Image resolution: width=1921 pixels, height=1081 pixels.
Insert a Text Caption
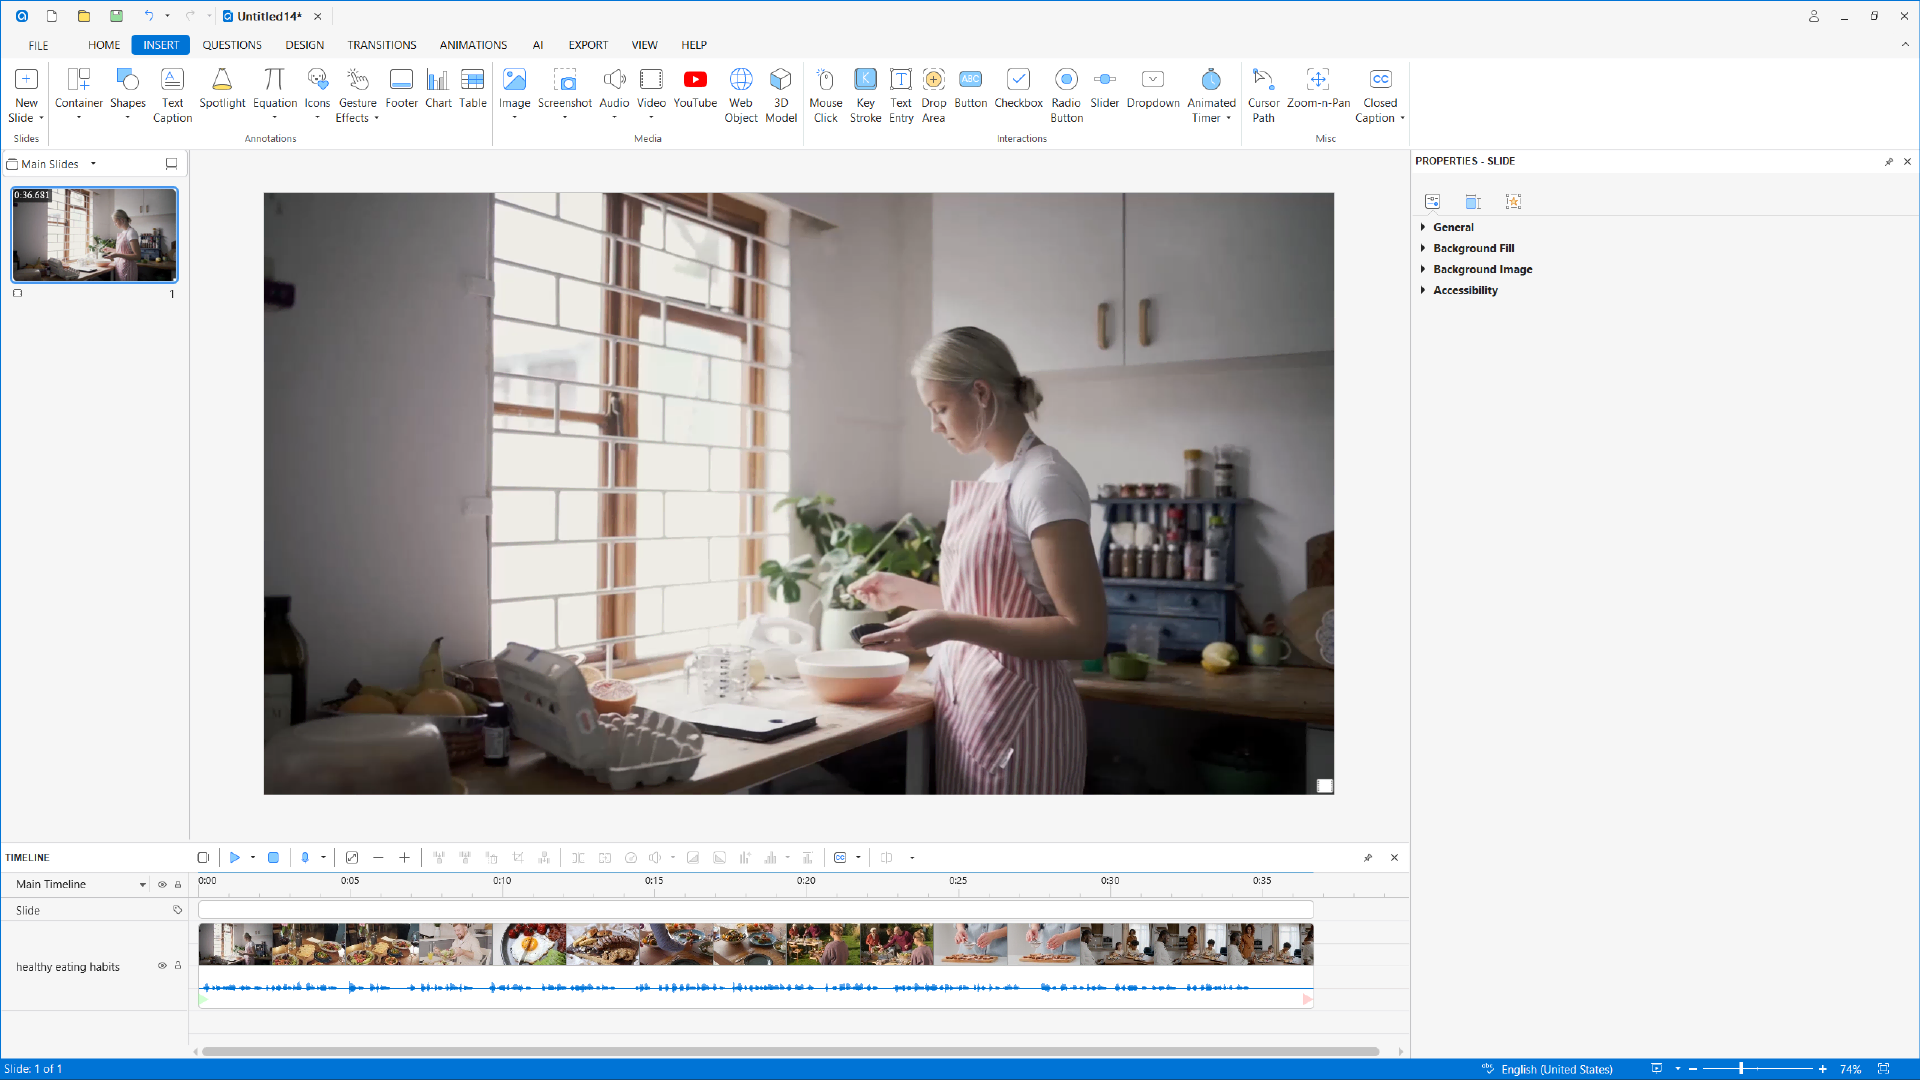(x=172, y=95)
